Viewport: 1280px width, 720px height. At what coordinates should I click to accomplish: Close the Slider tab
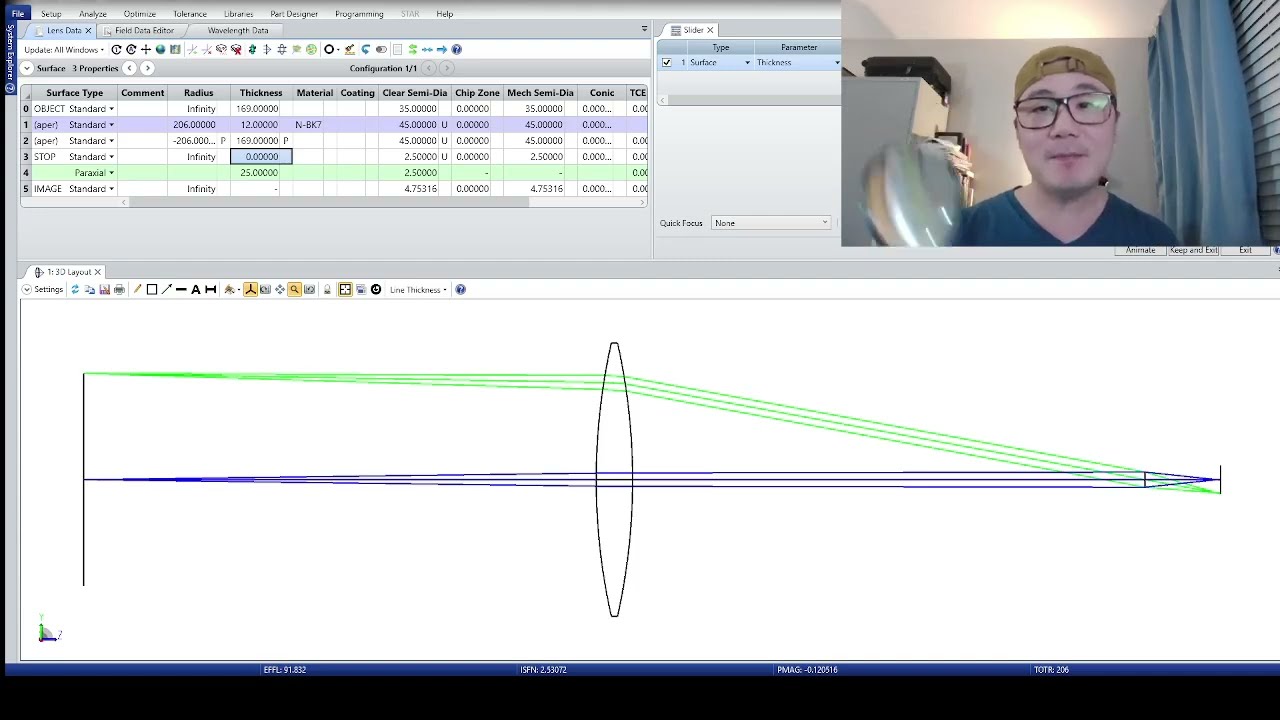pos(710,30)
